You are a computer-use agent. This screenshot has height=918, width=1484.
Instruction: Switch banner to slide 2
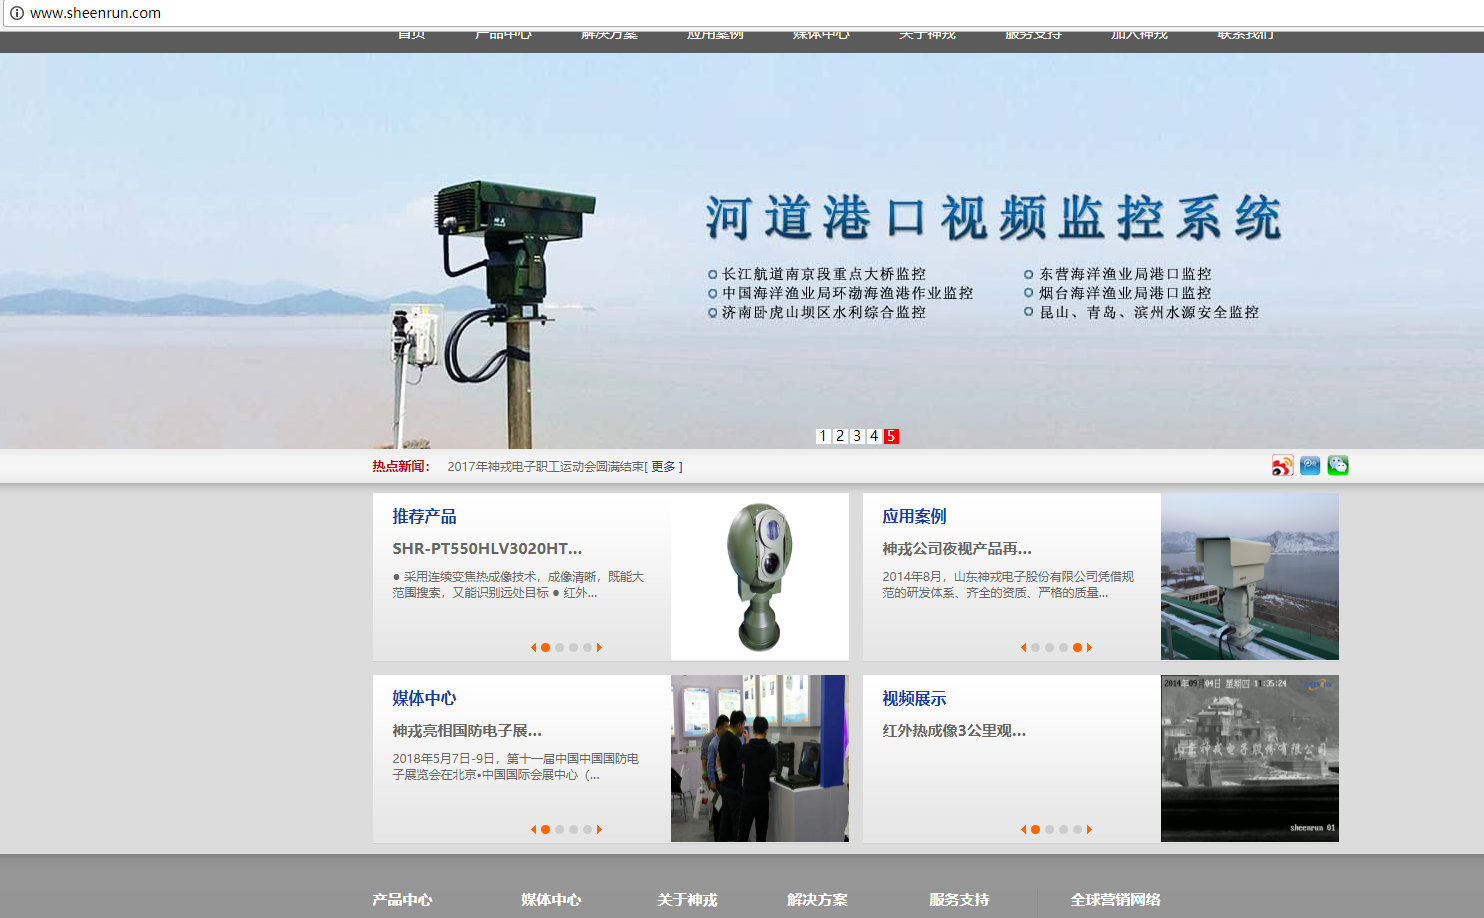(840, 436)
